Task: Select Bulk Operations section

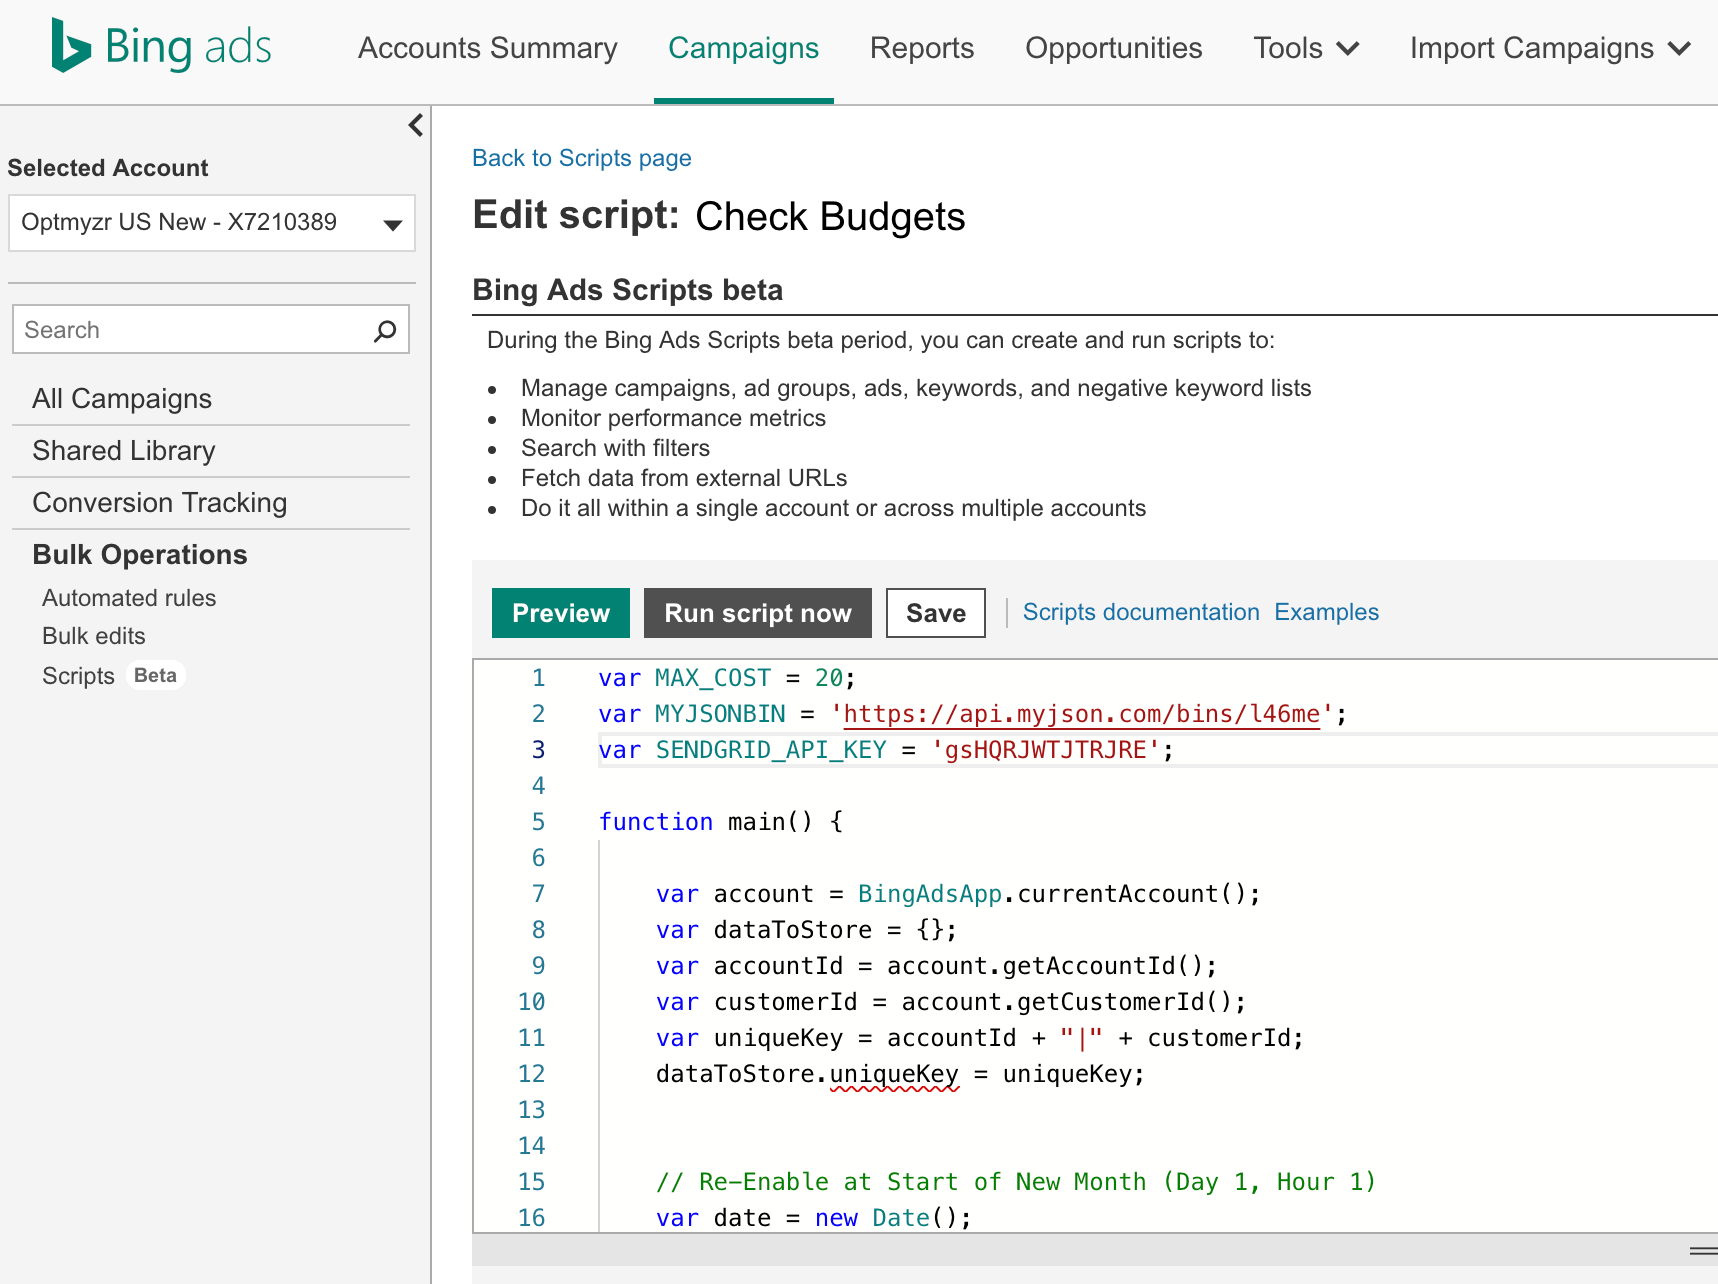Action: [140, 555]
